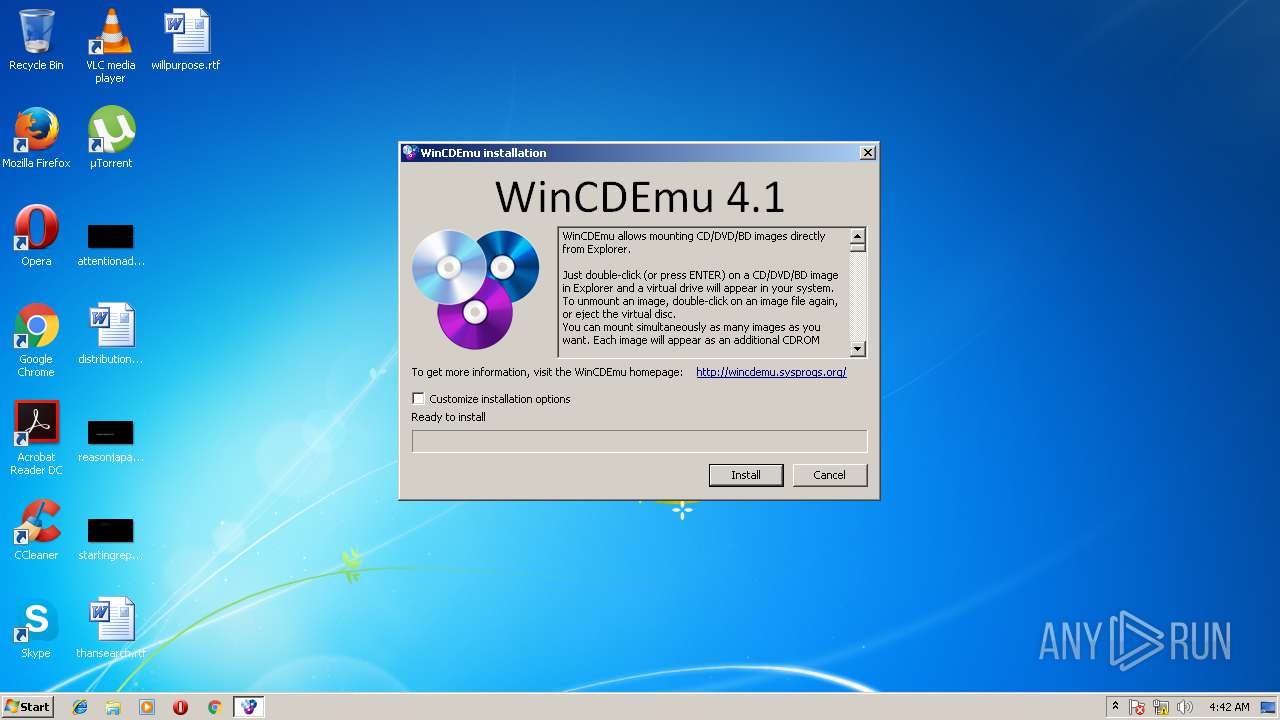
Task: Select Mozilla Firefox desktop shortcut
Action: 36,138
